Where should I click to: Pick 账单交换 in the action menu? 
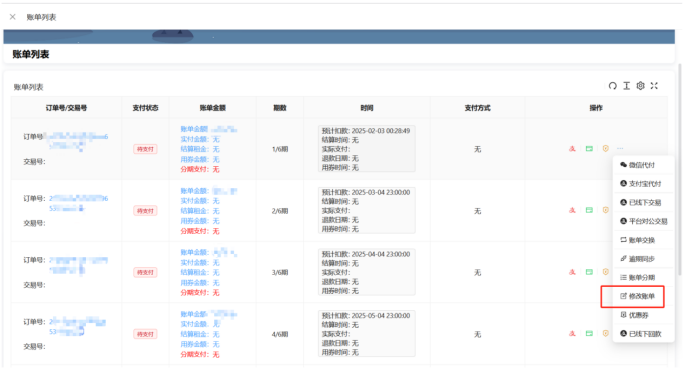coord(643,240)
